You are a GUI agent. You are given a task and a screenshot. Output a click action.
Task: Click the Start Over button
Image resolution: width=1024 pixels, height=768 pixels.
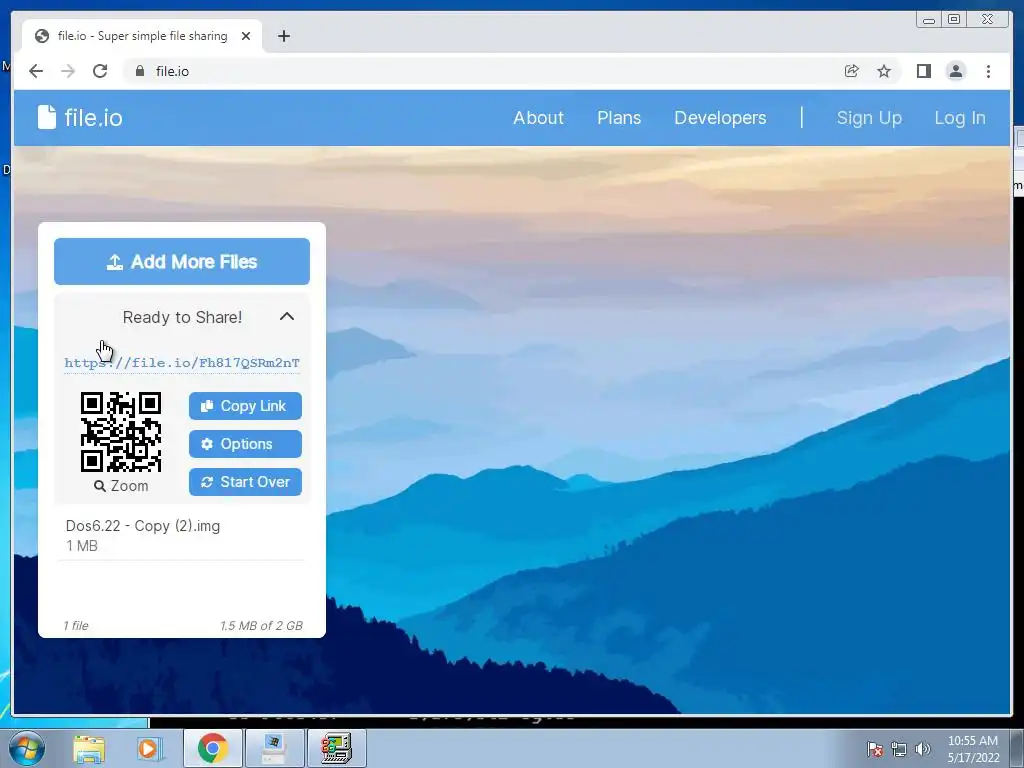click(245, 482)
